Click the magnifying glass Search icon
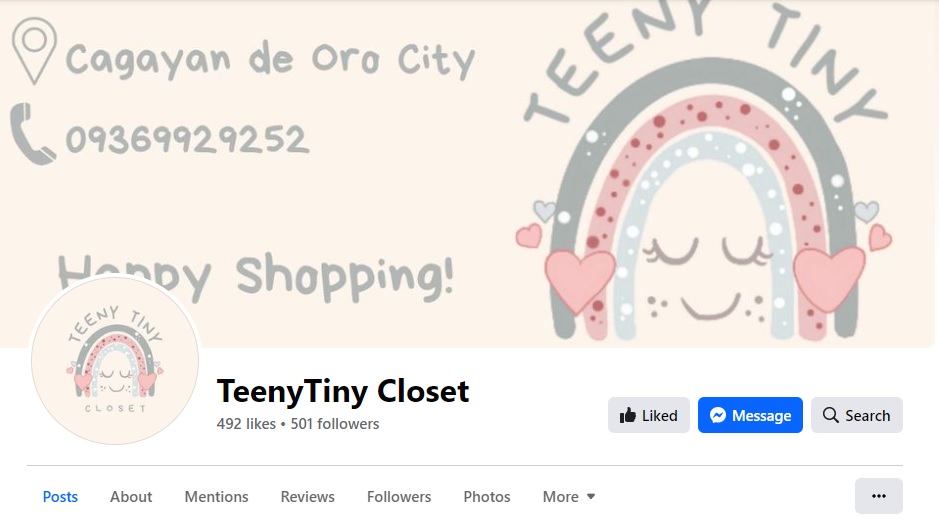939x519 pixels. coord(830,415)
